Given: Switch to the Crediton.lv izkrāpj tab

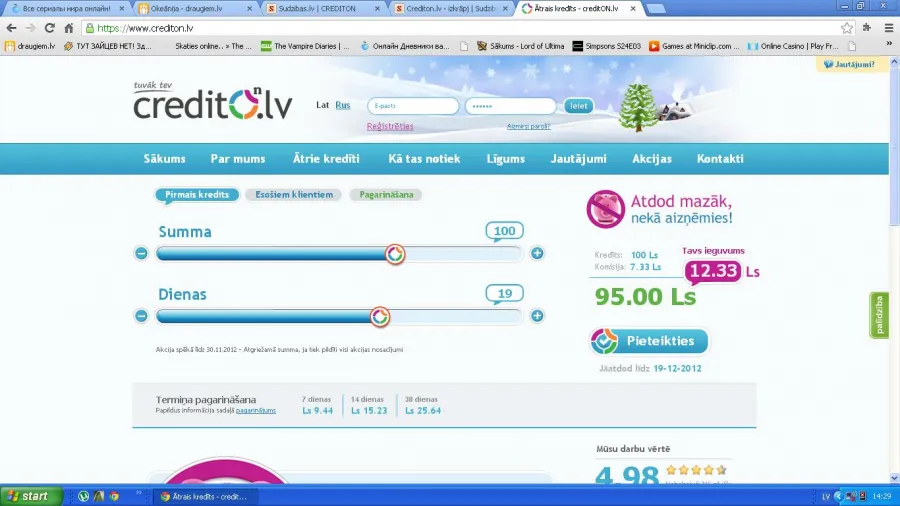Looking at the screenshot, I should tap(451, 9).
